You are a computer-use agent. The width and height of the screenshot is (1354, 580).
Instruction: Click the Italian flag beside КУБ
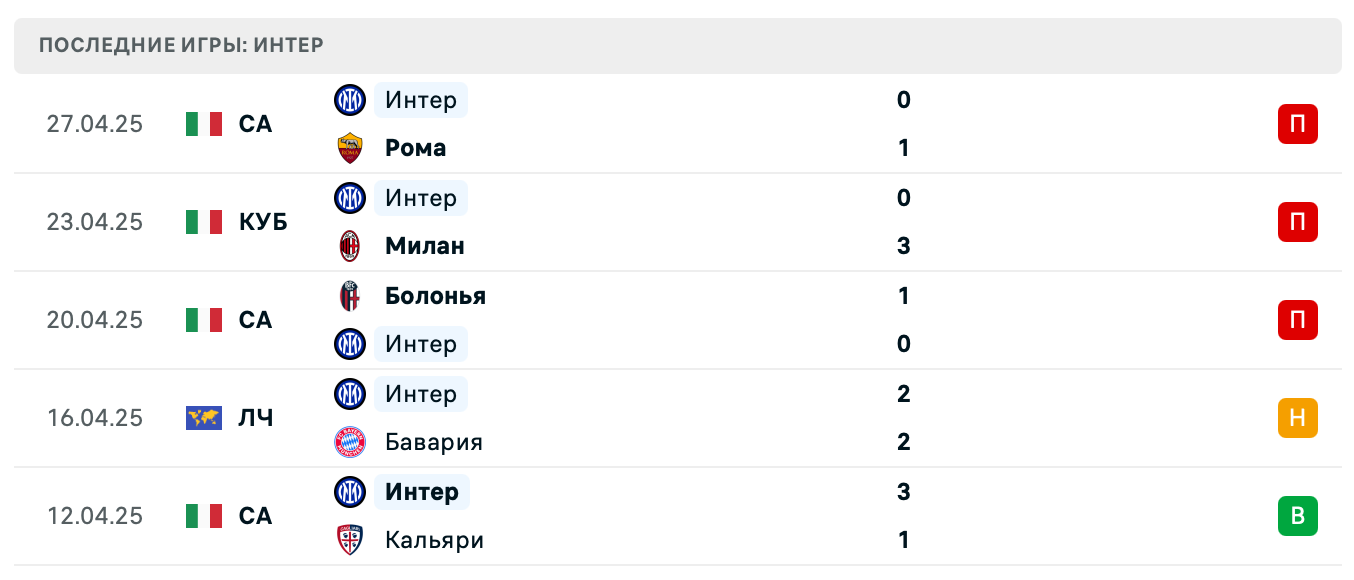tap(203, 222)
